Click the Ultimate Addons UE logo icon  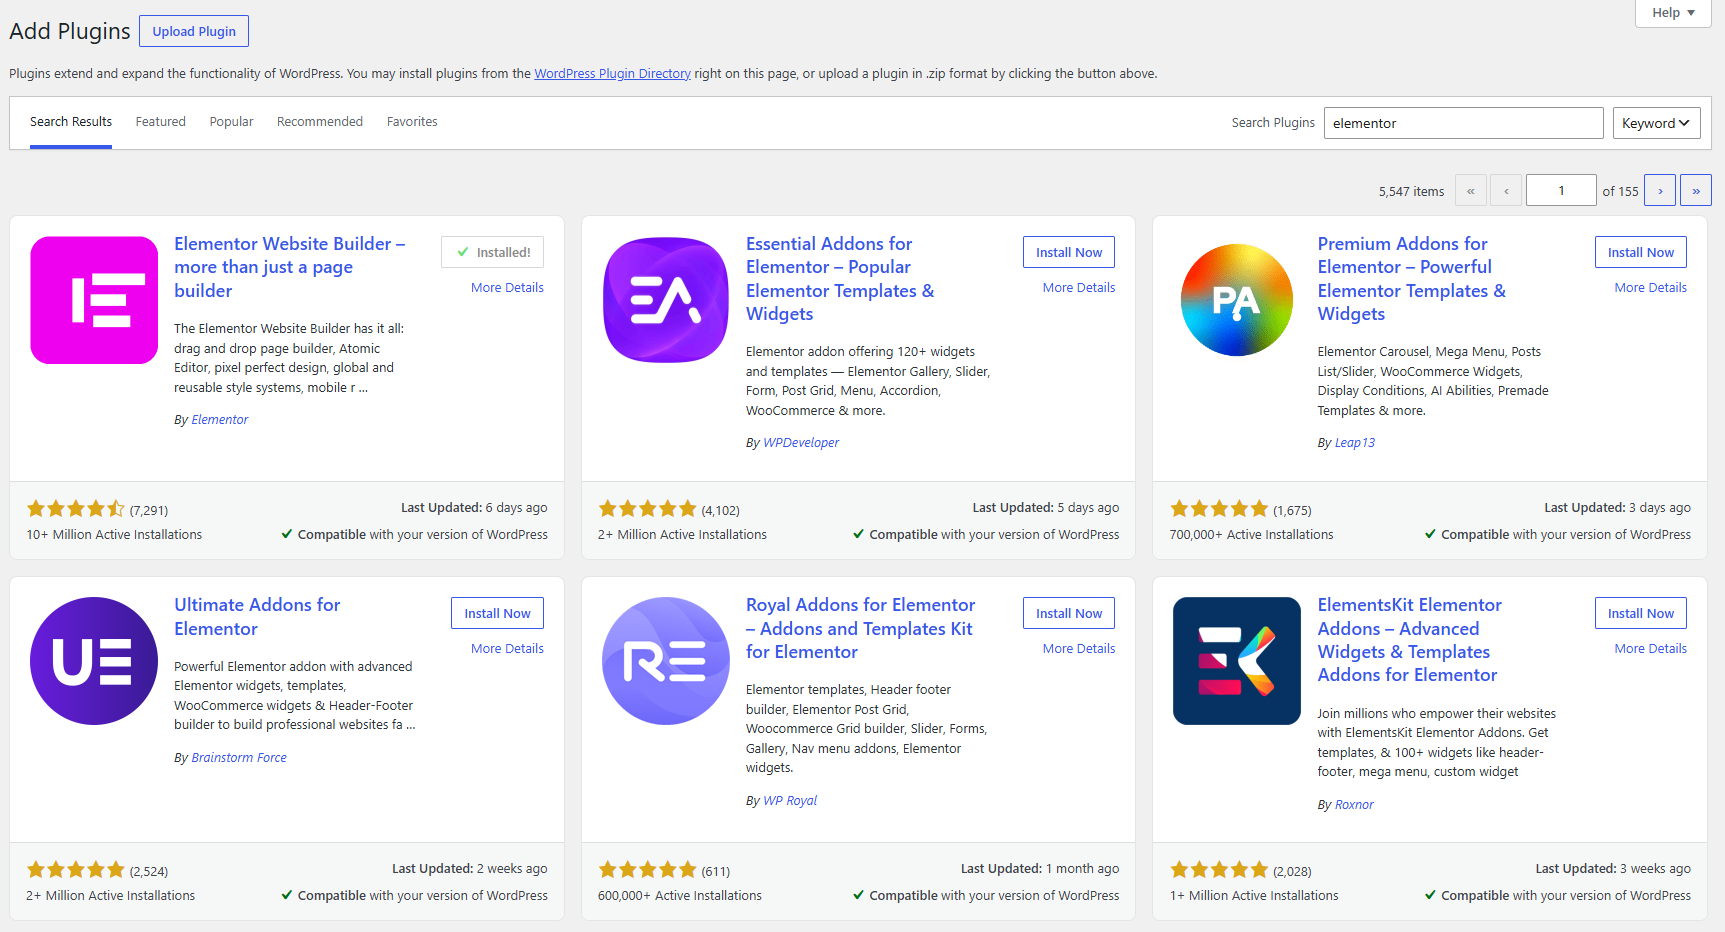tap(94, 661)
